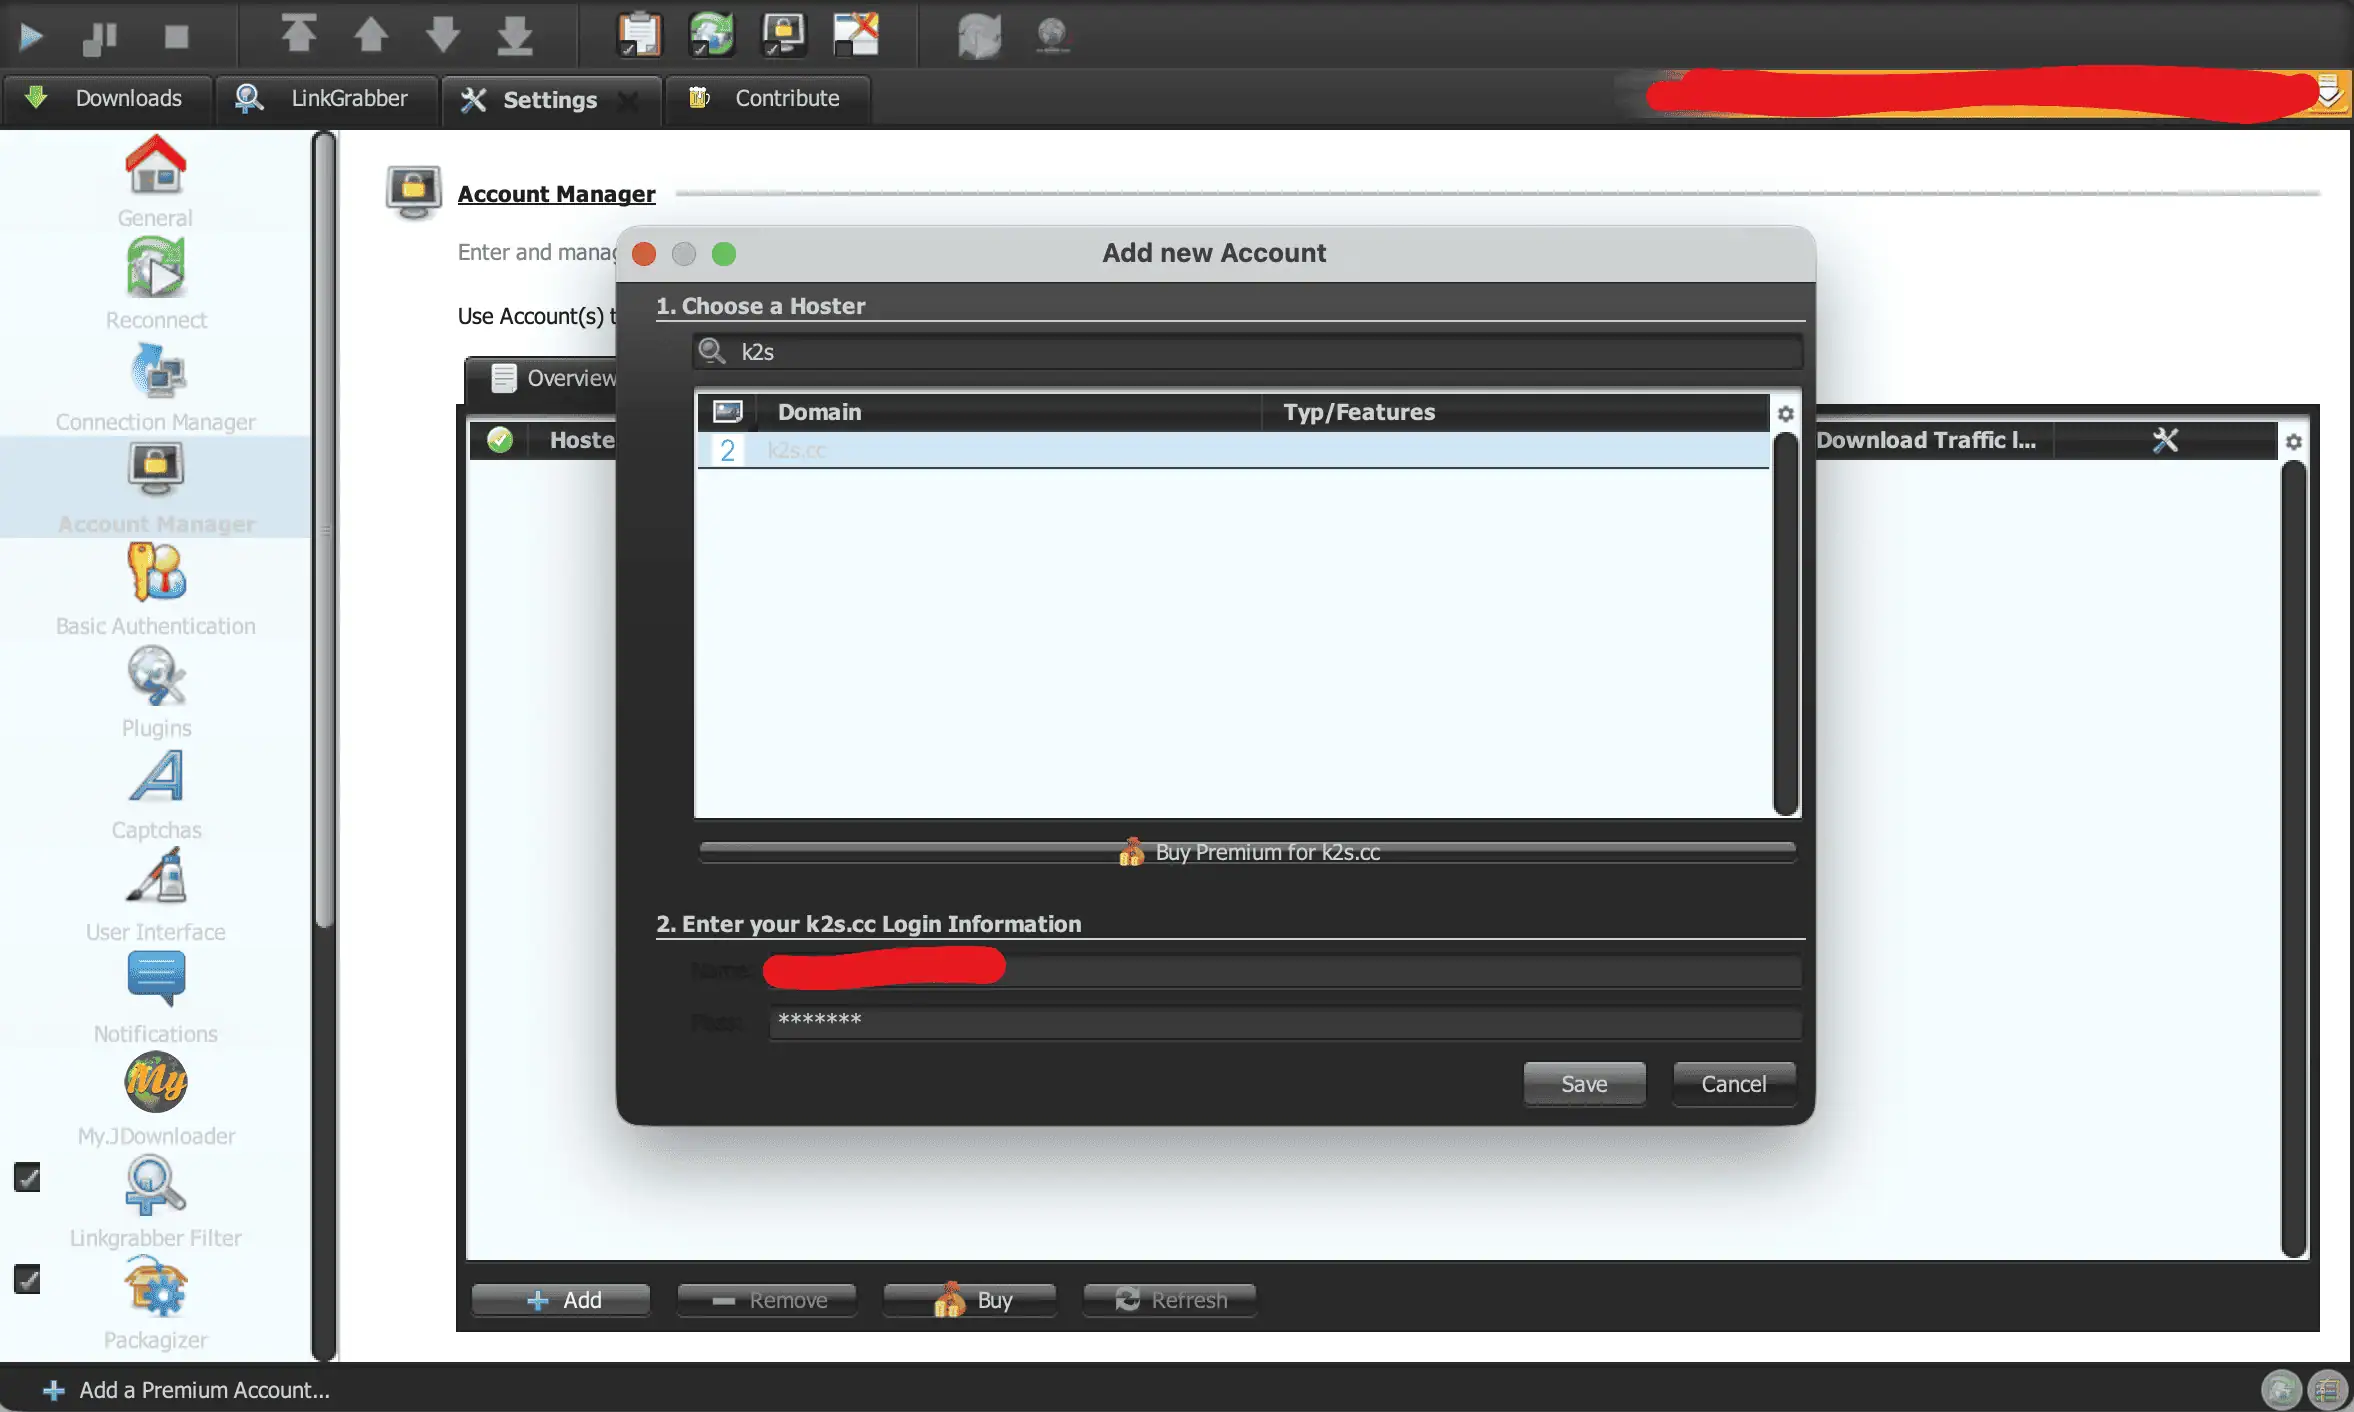
Task: Open the LinkGrabber tab
Action: [x=326, y=98]
